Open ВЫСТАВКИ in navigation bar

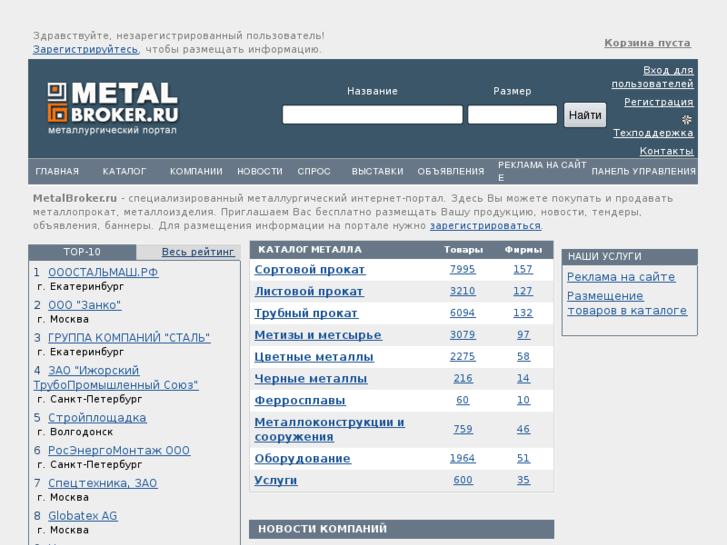(377, 172)
